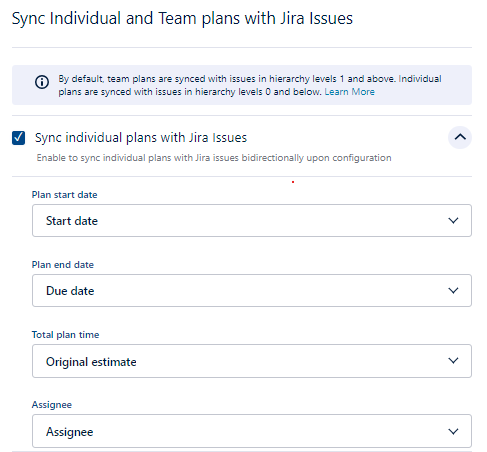Click the Enable to sync description text
The width and height of the screenshot is (487, 452).
(214, 158)
